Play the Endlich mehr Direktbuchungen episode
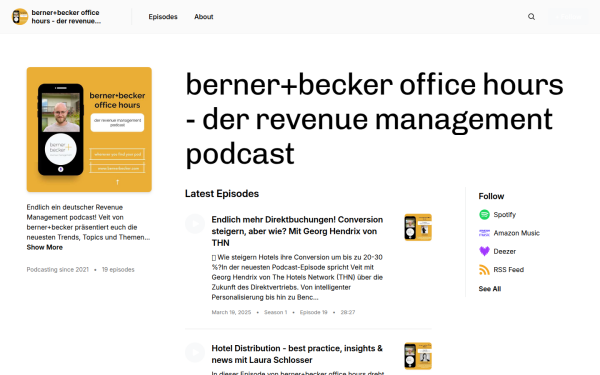600x375 pixels. [195, 224]
